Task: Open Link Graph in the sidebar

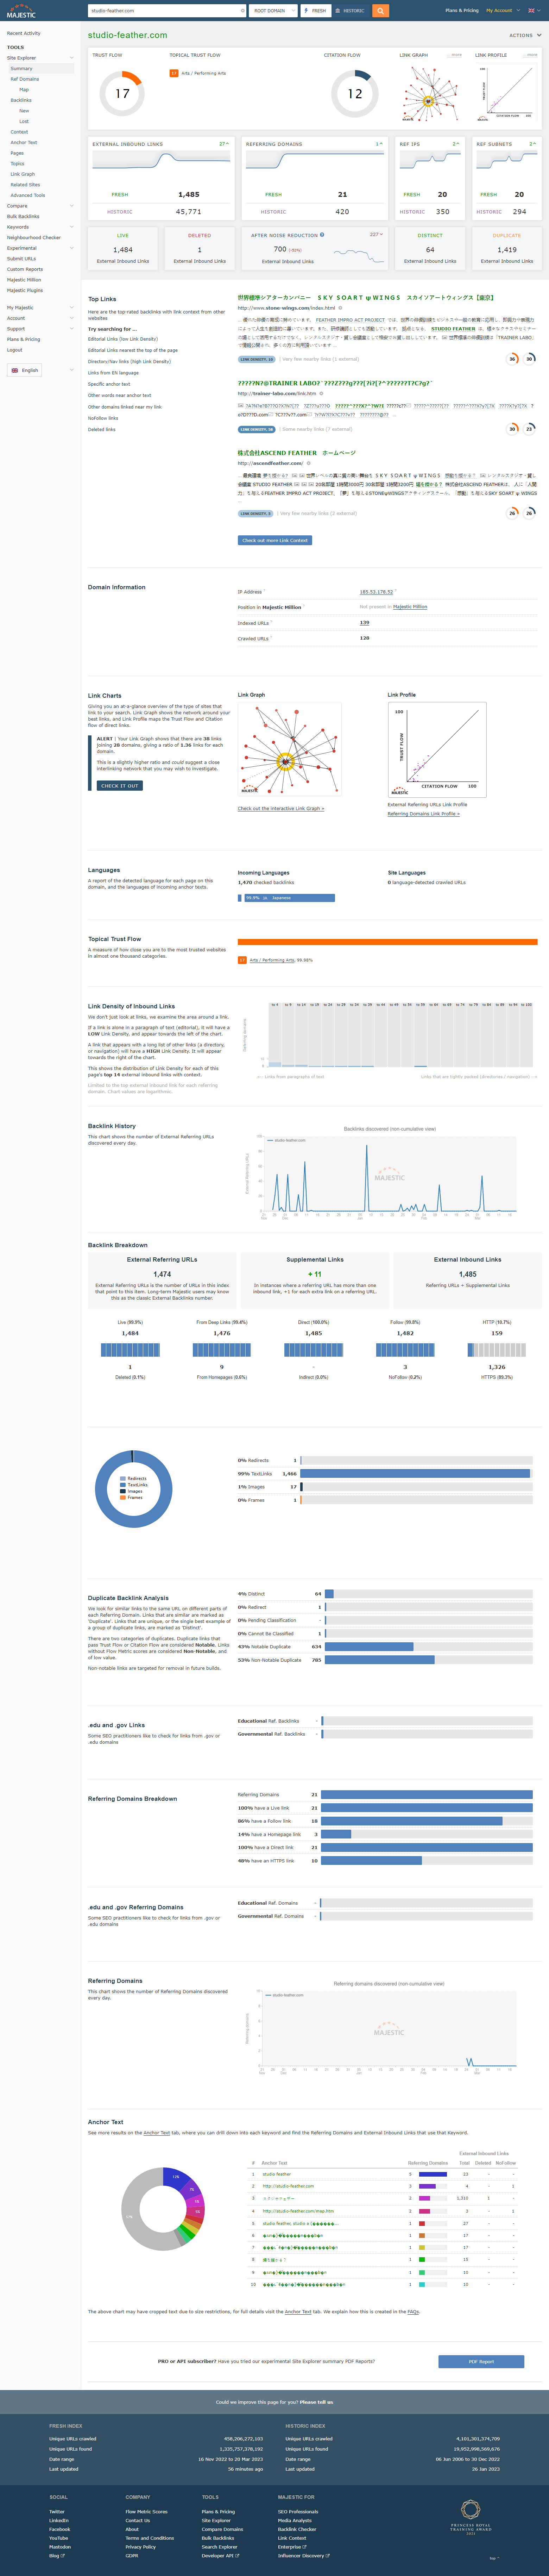Action: [22, 174]
